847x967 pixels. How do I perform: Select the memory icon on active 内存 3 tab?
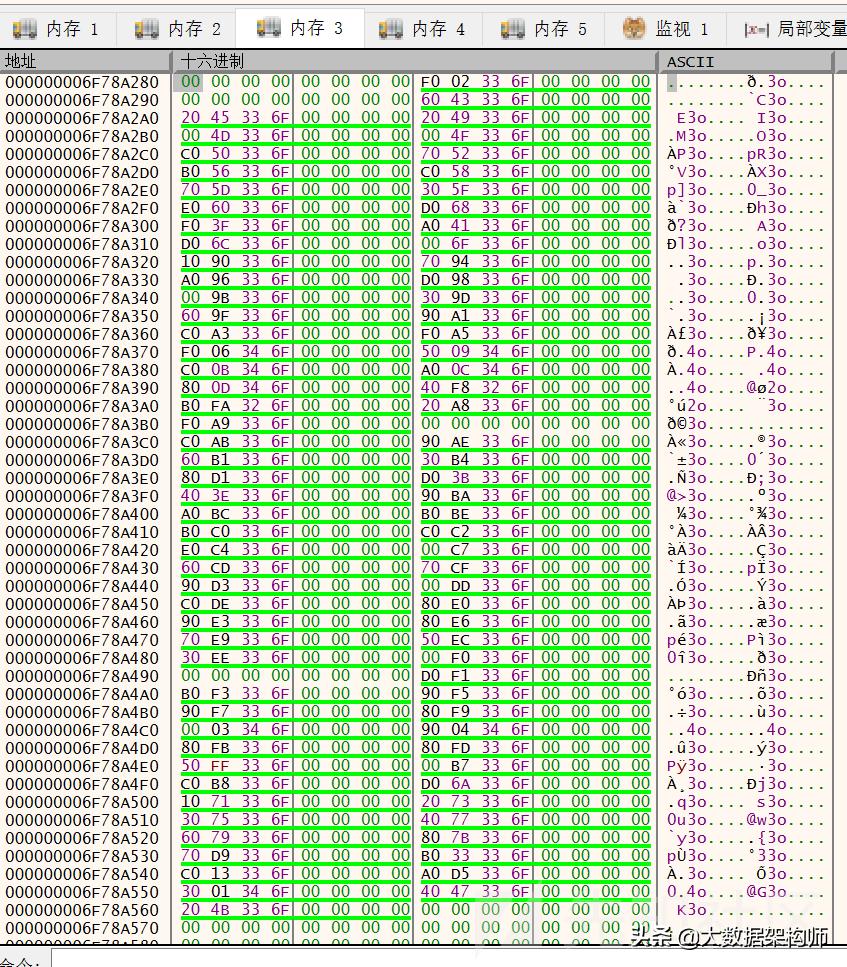pos(268,28)
